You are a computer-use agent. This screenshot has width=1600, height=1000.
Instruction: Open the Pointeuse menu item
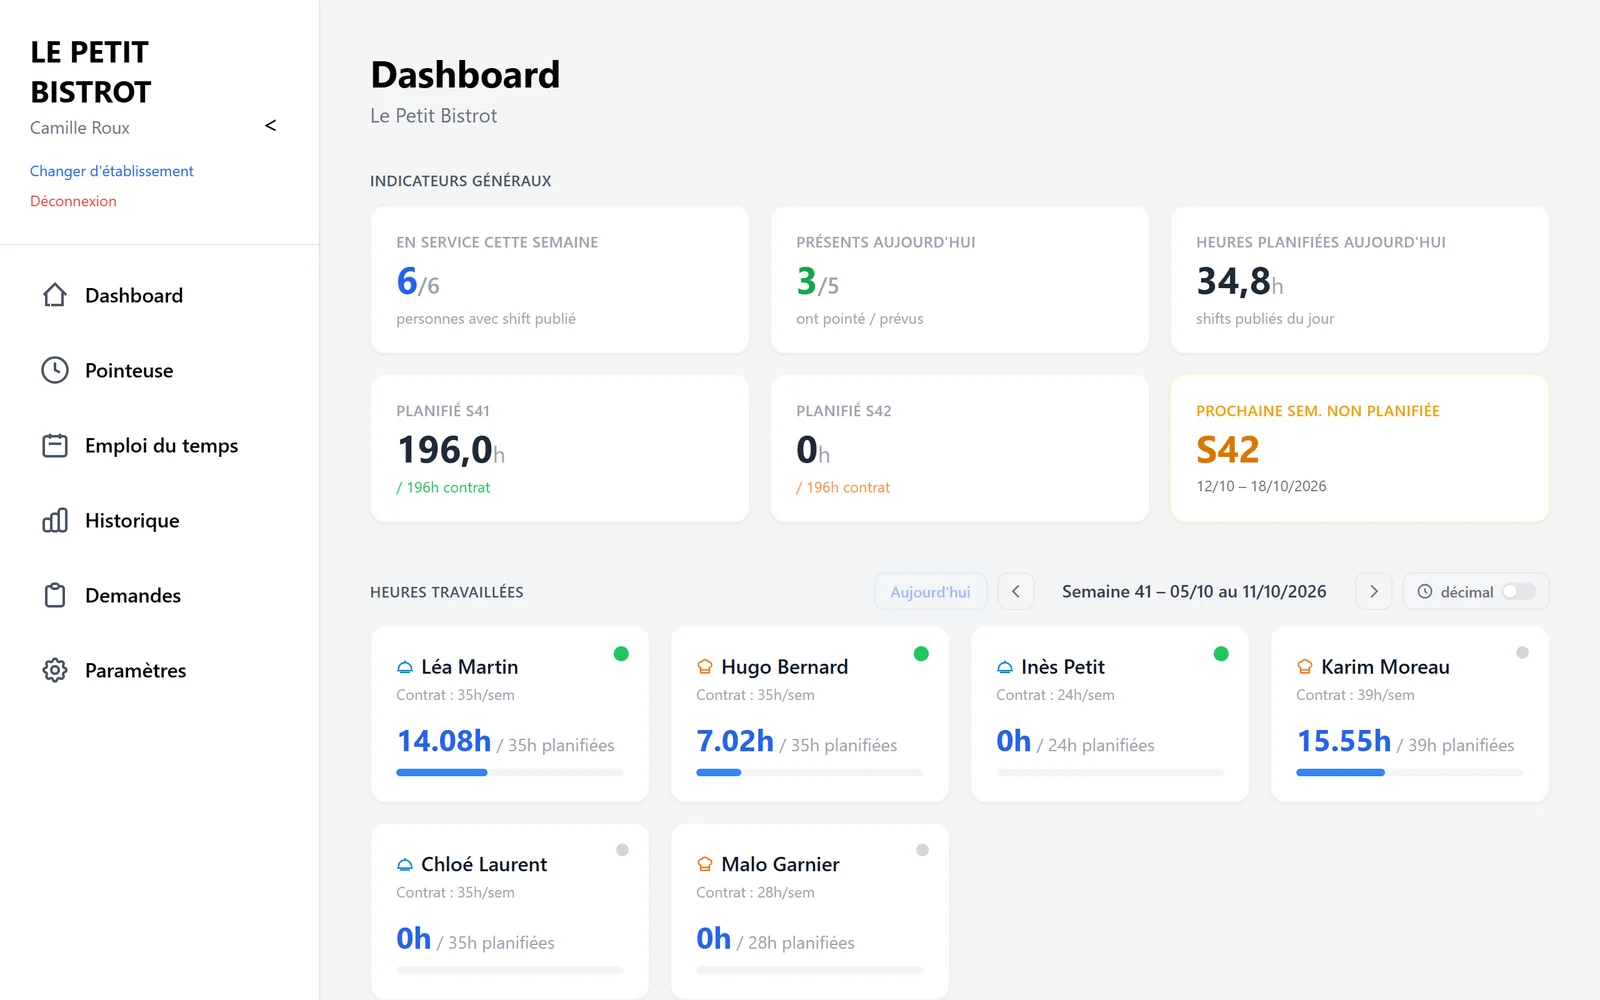click(x=160, y=370)
